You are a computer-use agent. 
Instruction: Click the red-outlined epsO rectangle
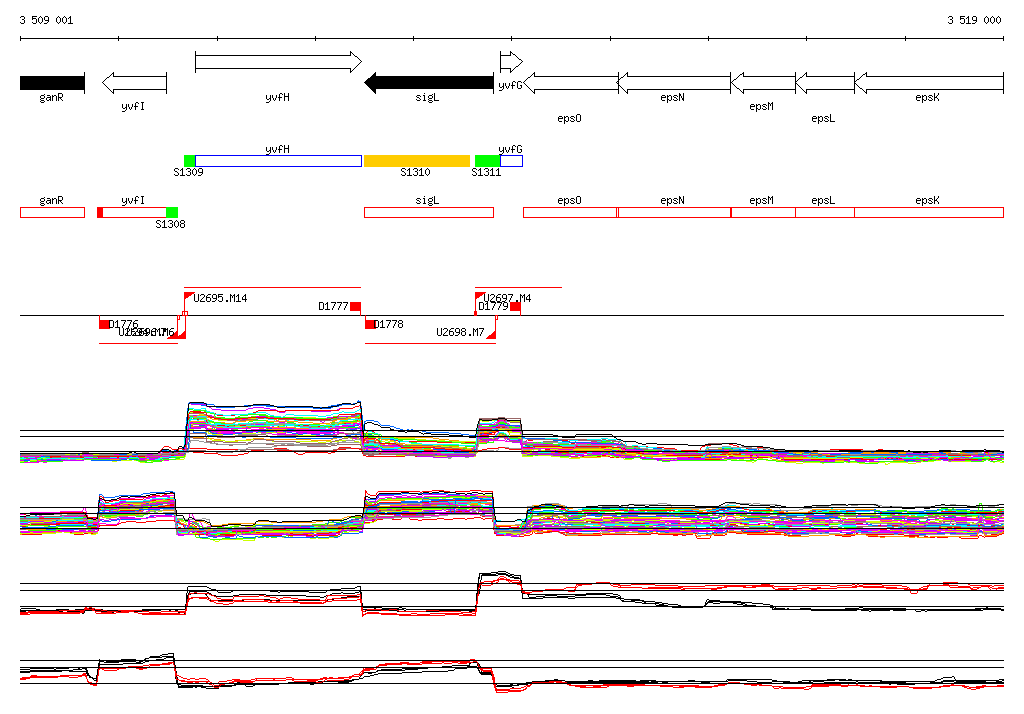(570, 212)
